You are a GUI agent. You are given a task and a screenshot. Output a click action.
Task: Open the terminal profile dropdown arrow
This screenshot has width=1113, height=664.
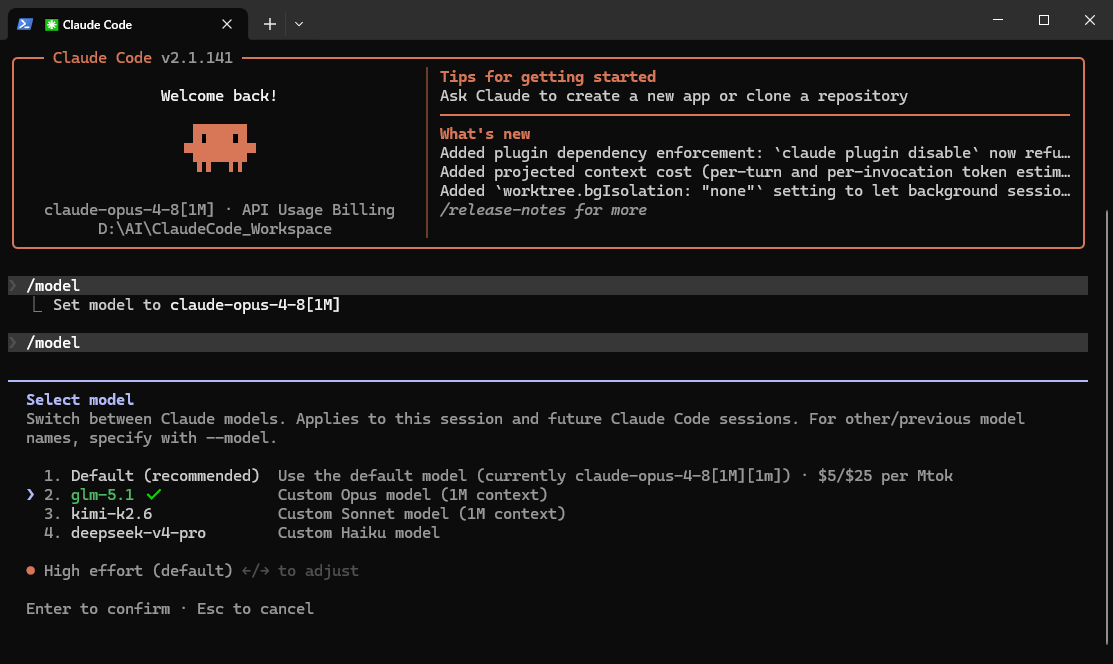click(299, 24)
